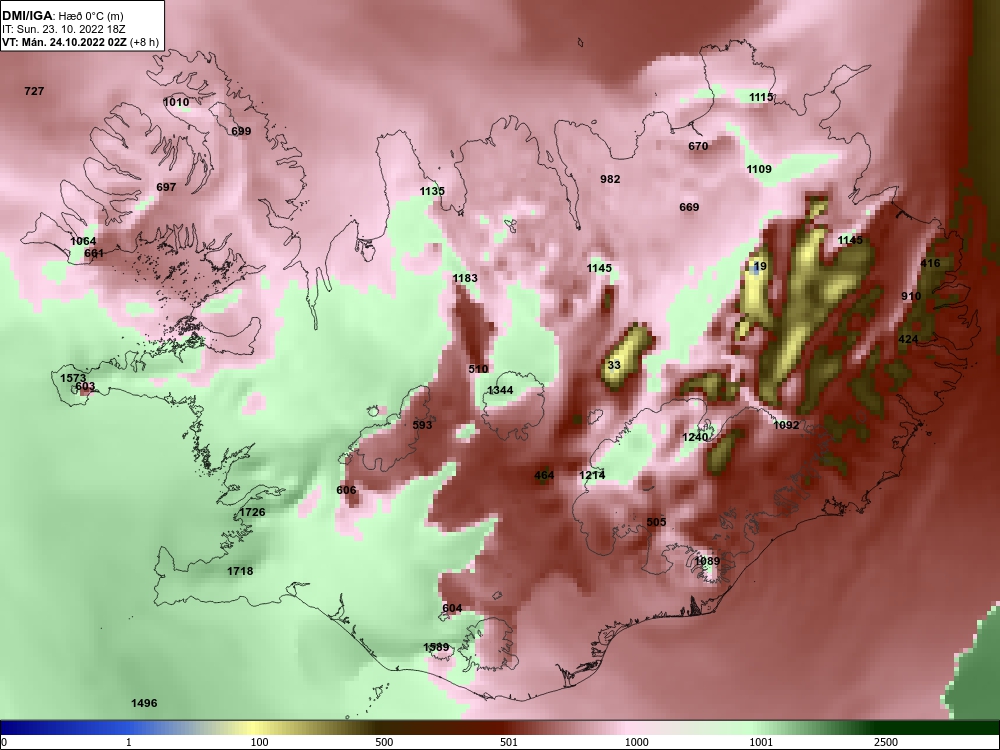Click the 910 height label
1000x750 pixels.
911,297
